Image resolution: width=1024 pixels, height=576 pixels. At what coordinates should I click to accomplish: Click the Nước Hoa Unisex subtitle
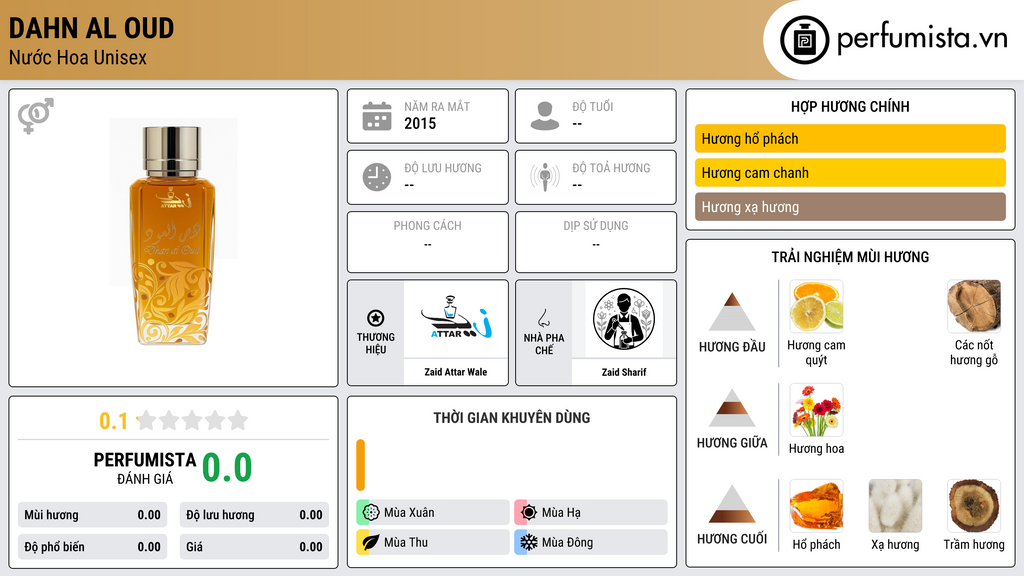78,57
